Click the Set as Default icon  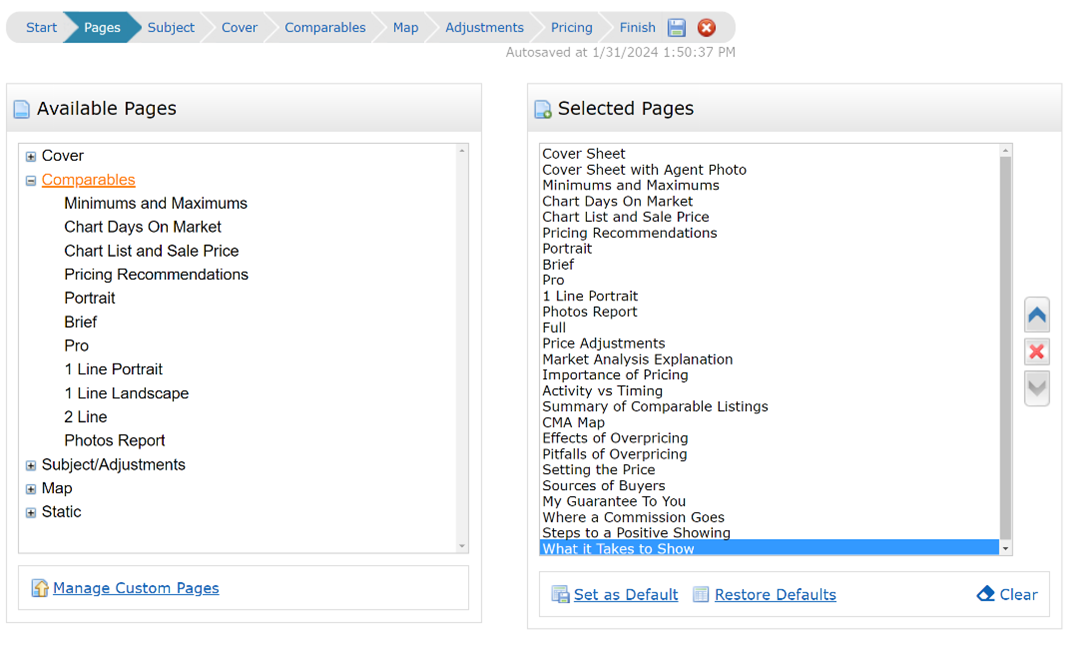[x=560, y=595]
